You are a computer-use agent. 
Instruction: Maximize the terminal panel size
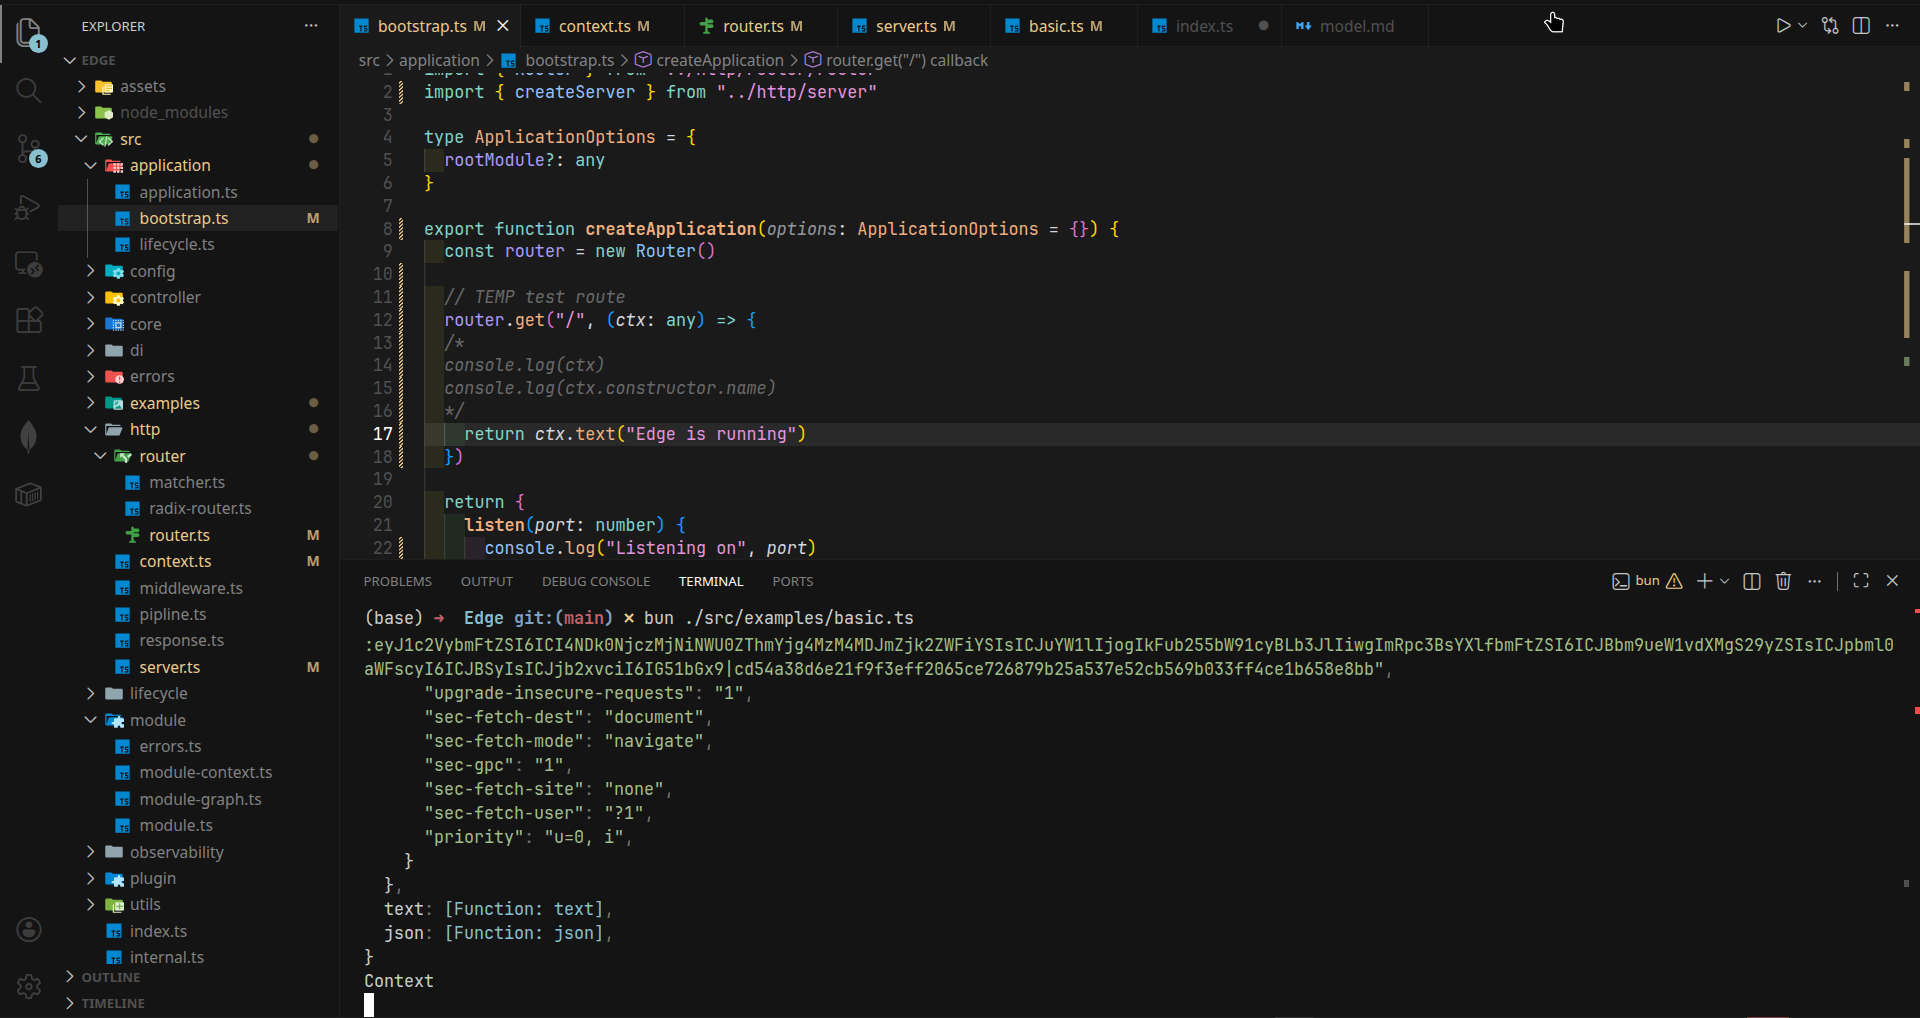[1861, 581]
